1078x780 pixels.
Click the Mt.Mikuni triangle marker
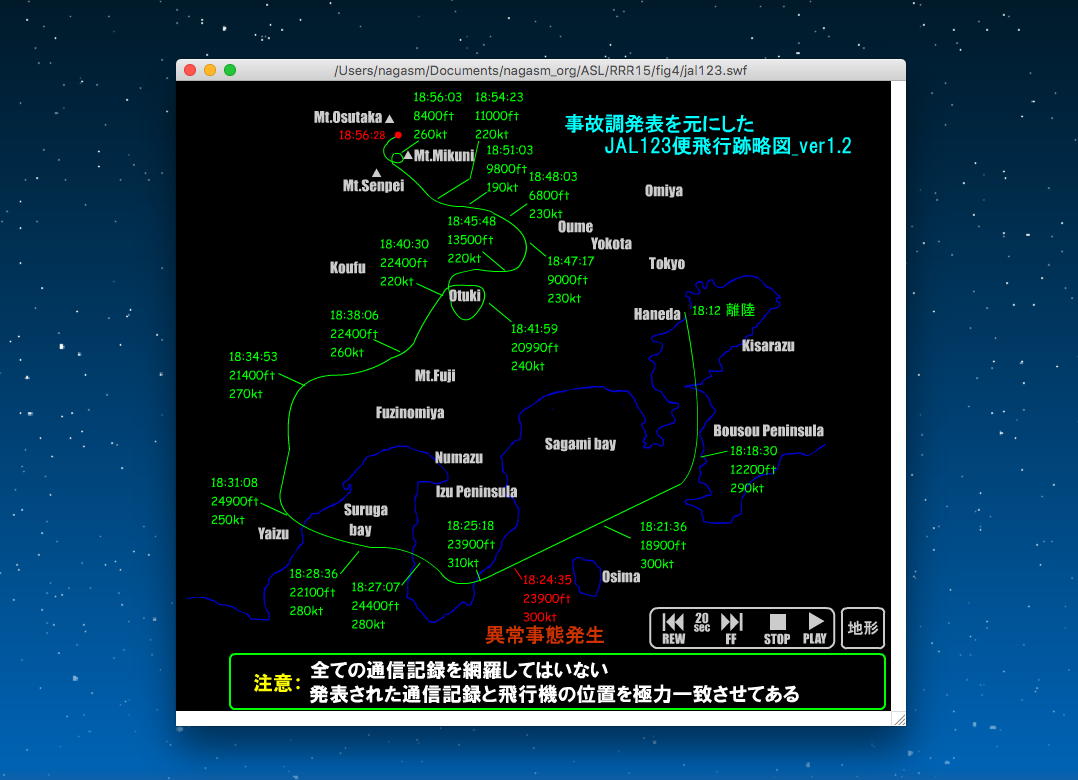(x=408, y=155)
